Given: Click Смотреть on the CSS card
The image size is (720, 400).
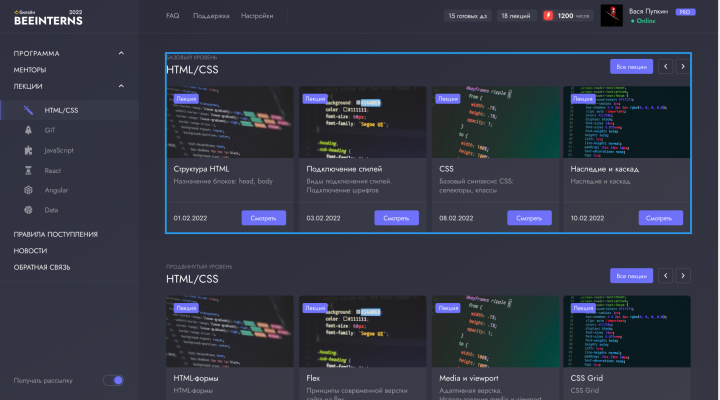Looking at the screenshot, I should [529, 218].
